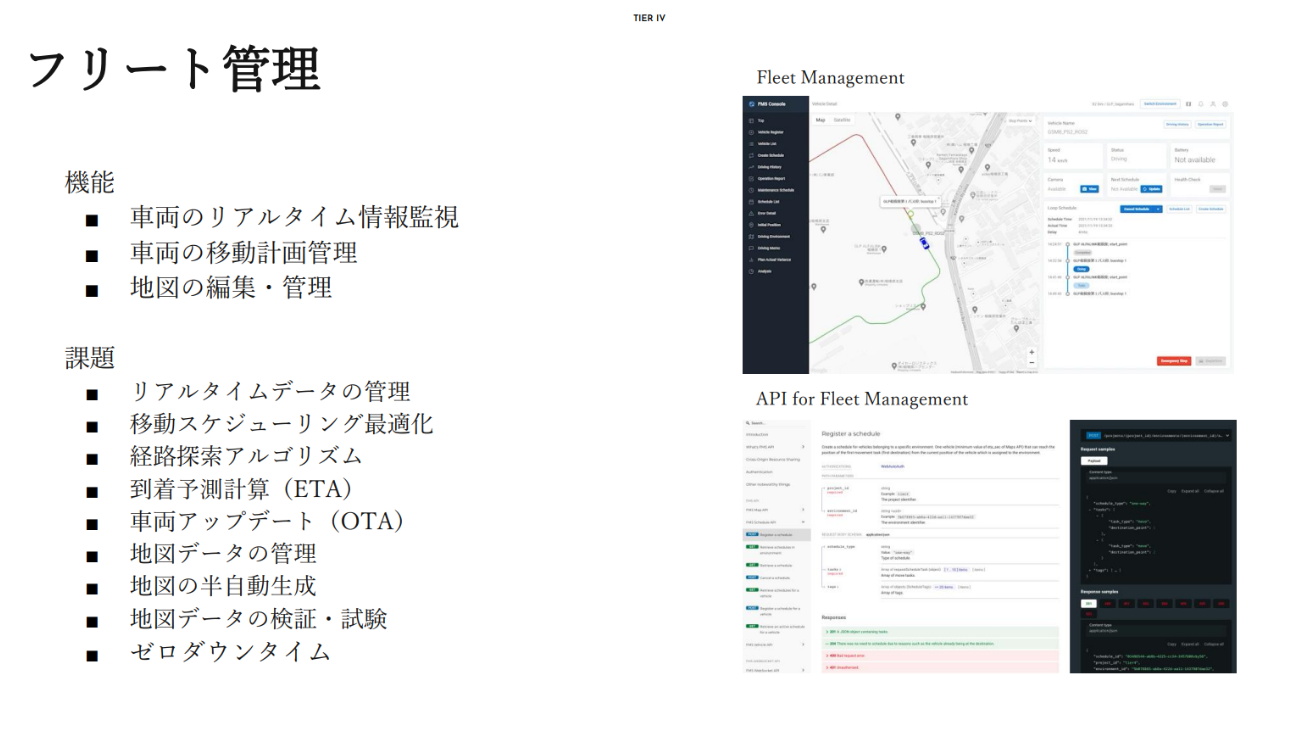Click the Update button under Next Schedule
The image size is (1300, 731).
click(1151, 189)
